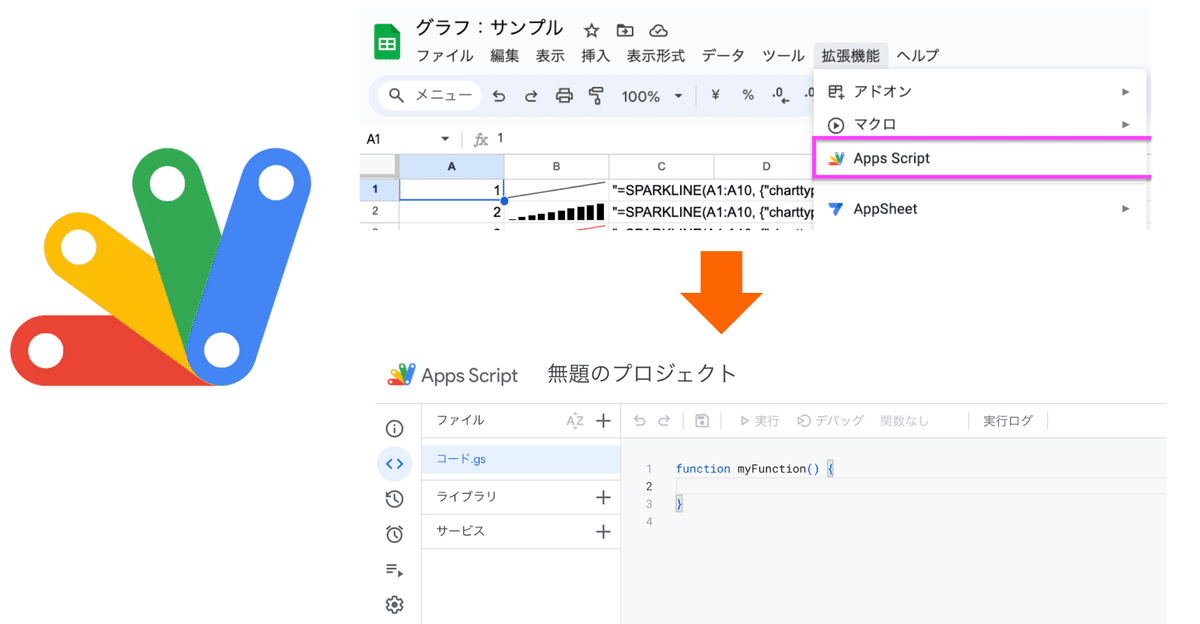The width and height of the screenshot is (1200, 624).
Task: Format selection as currency with ¥ icon
Action: pyautogui.click(x=714, y=95)
